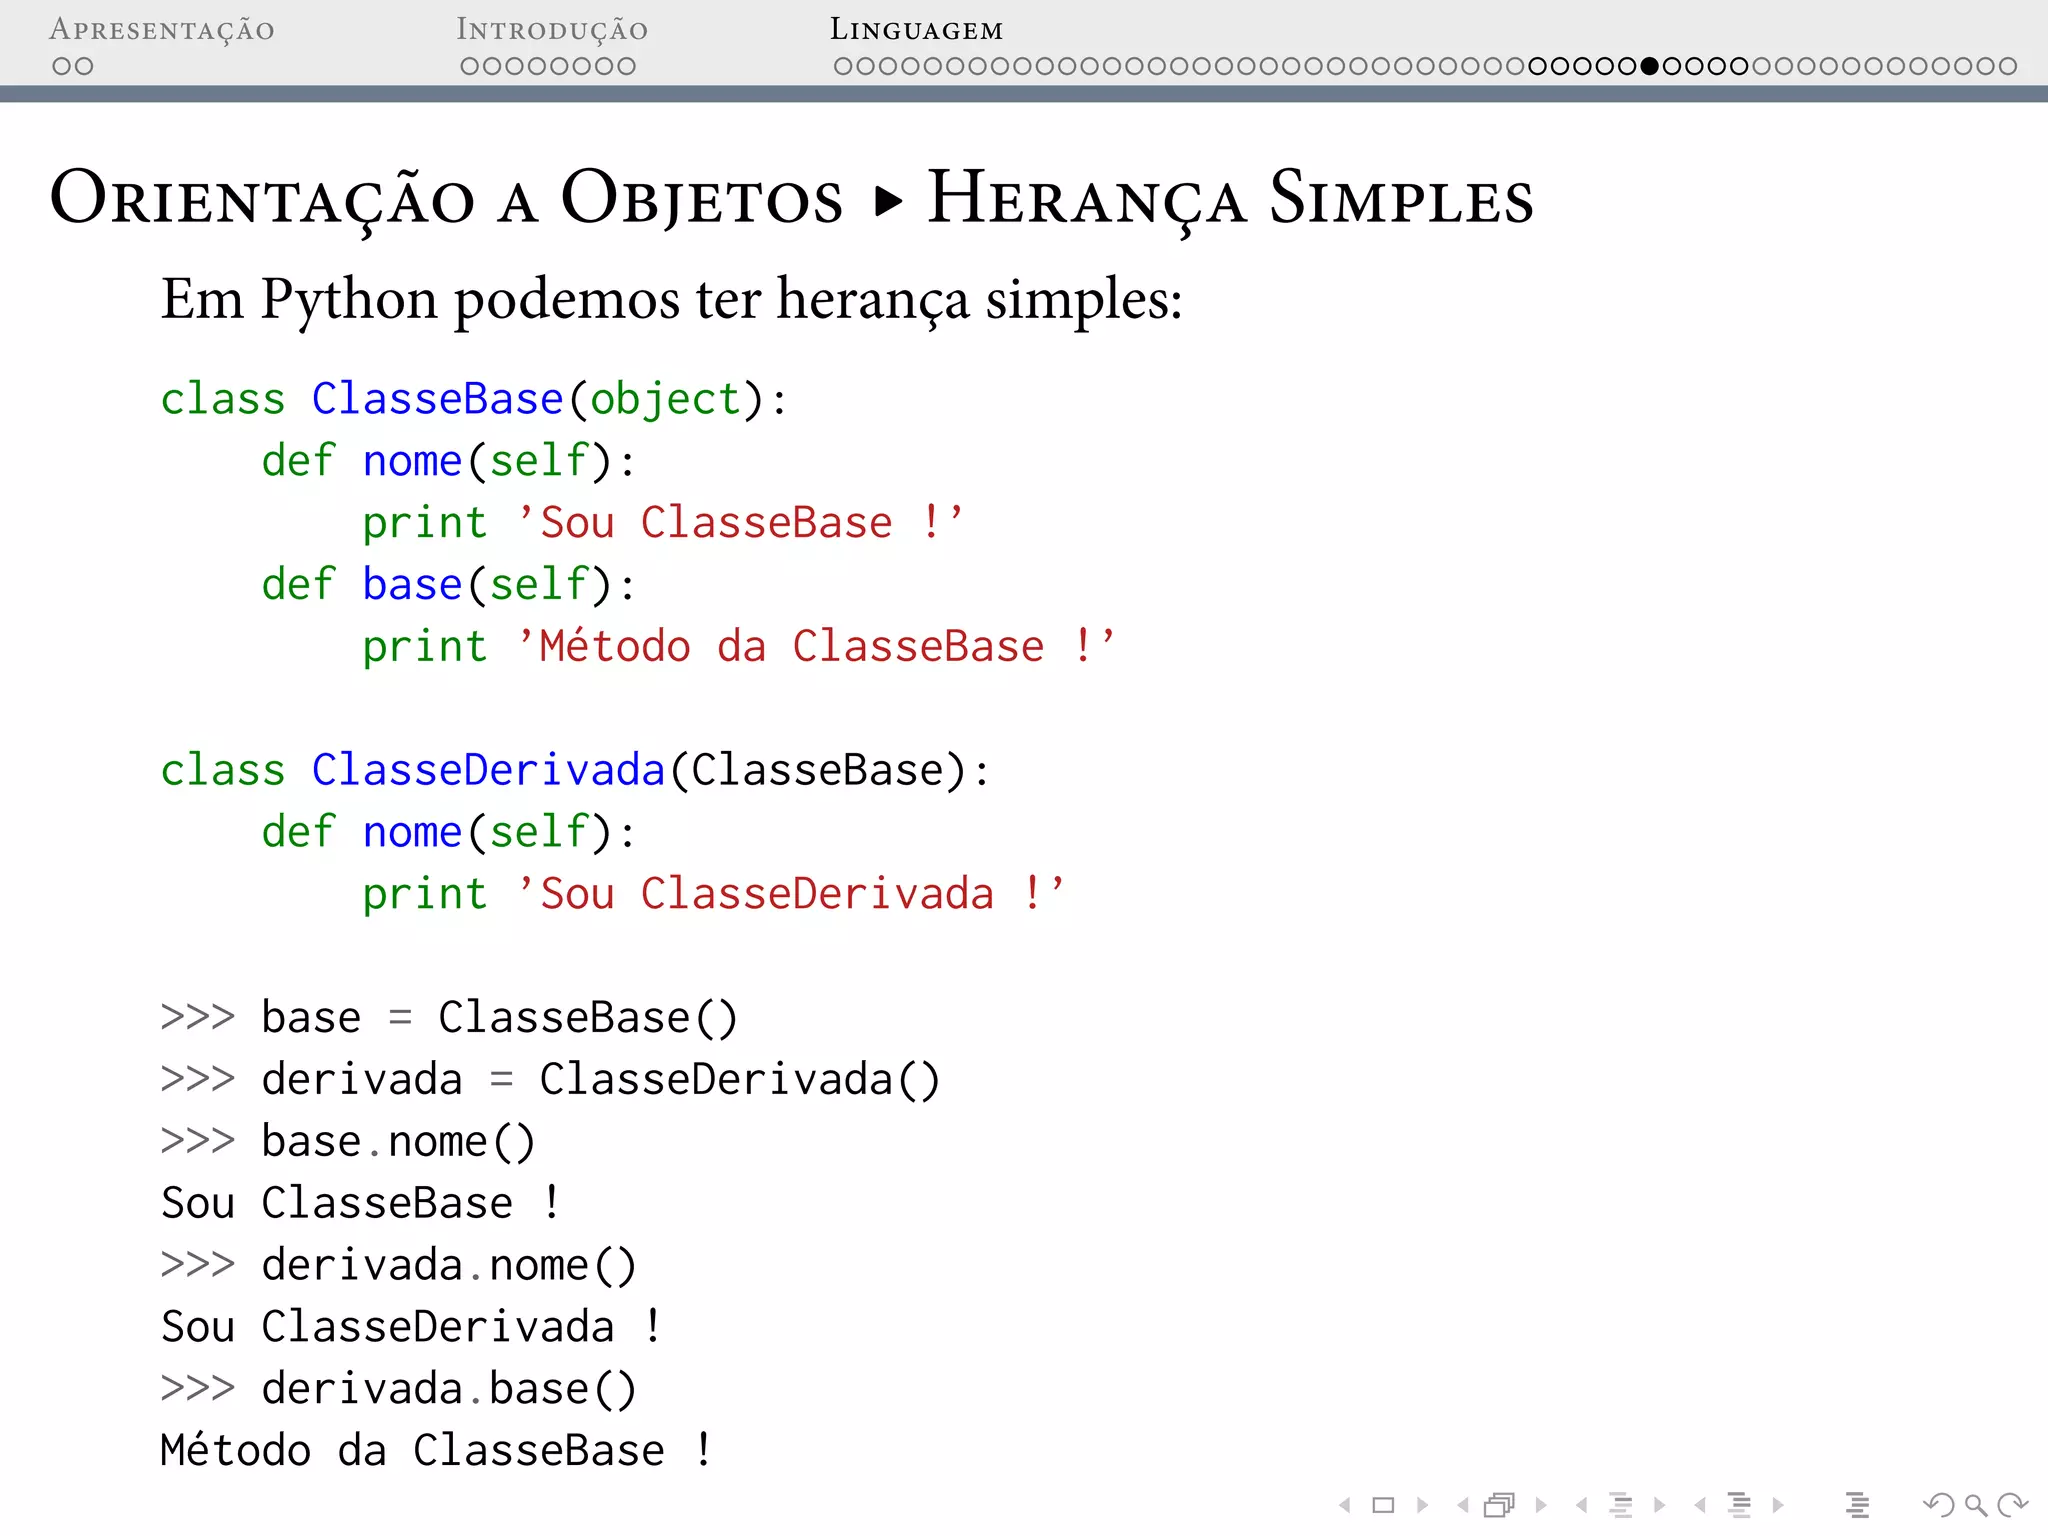Select dot immediately before the filled dot
2048x1536 pixels.
click(x=1627, y=66)
